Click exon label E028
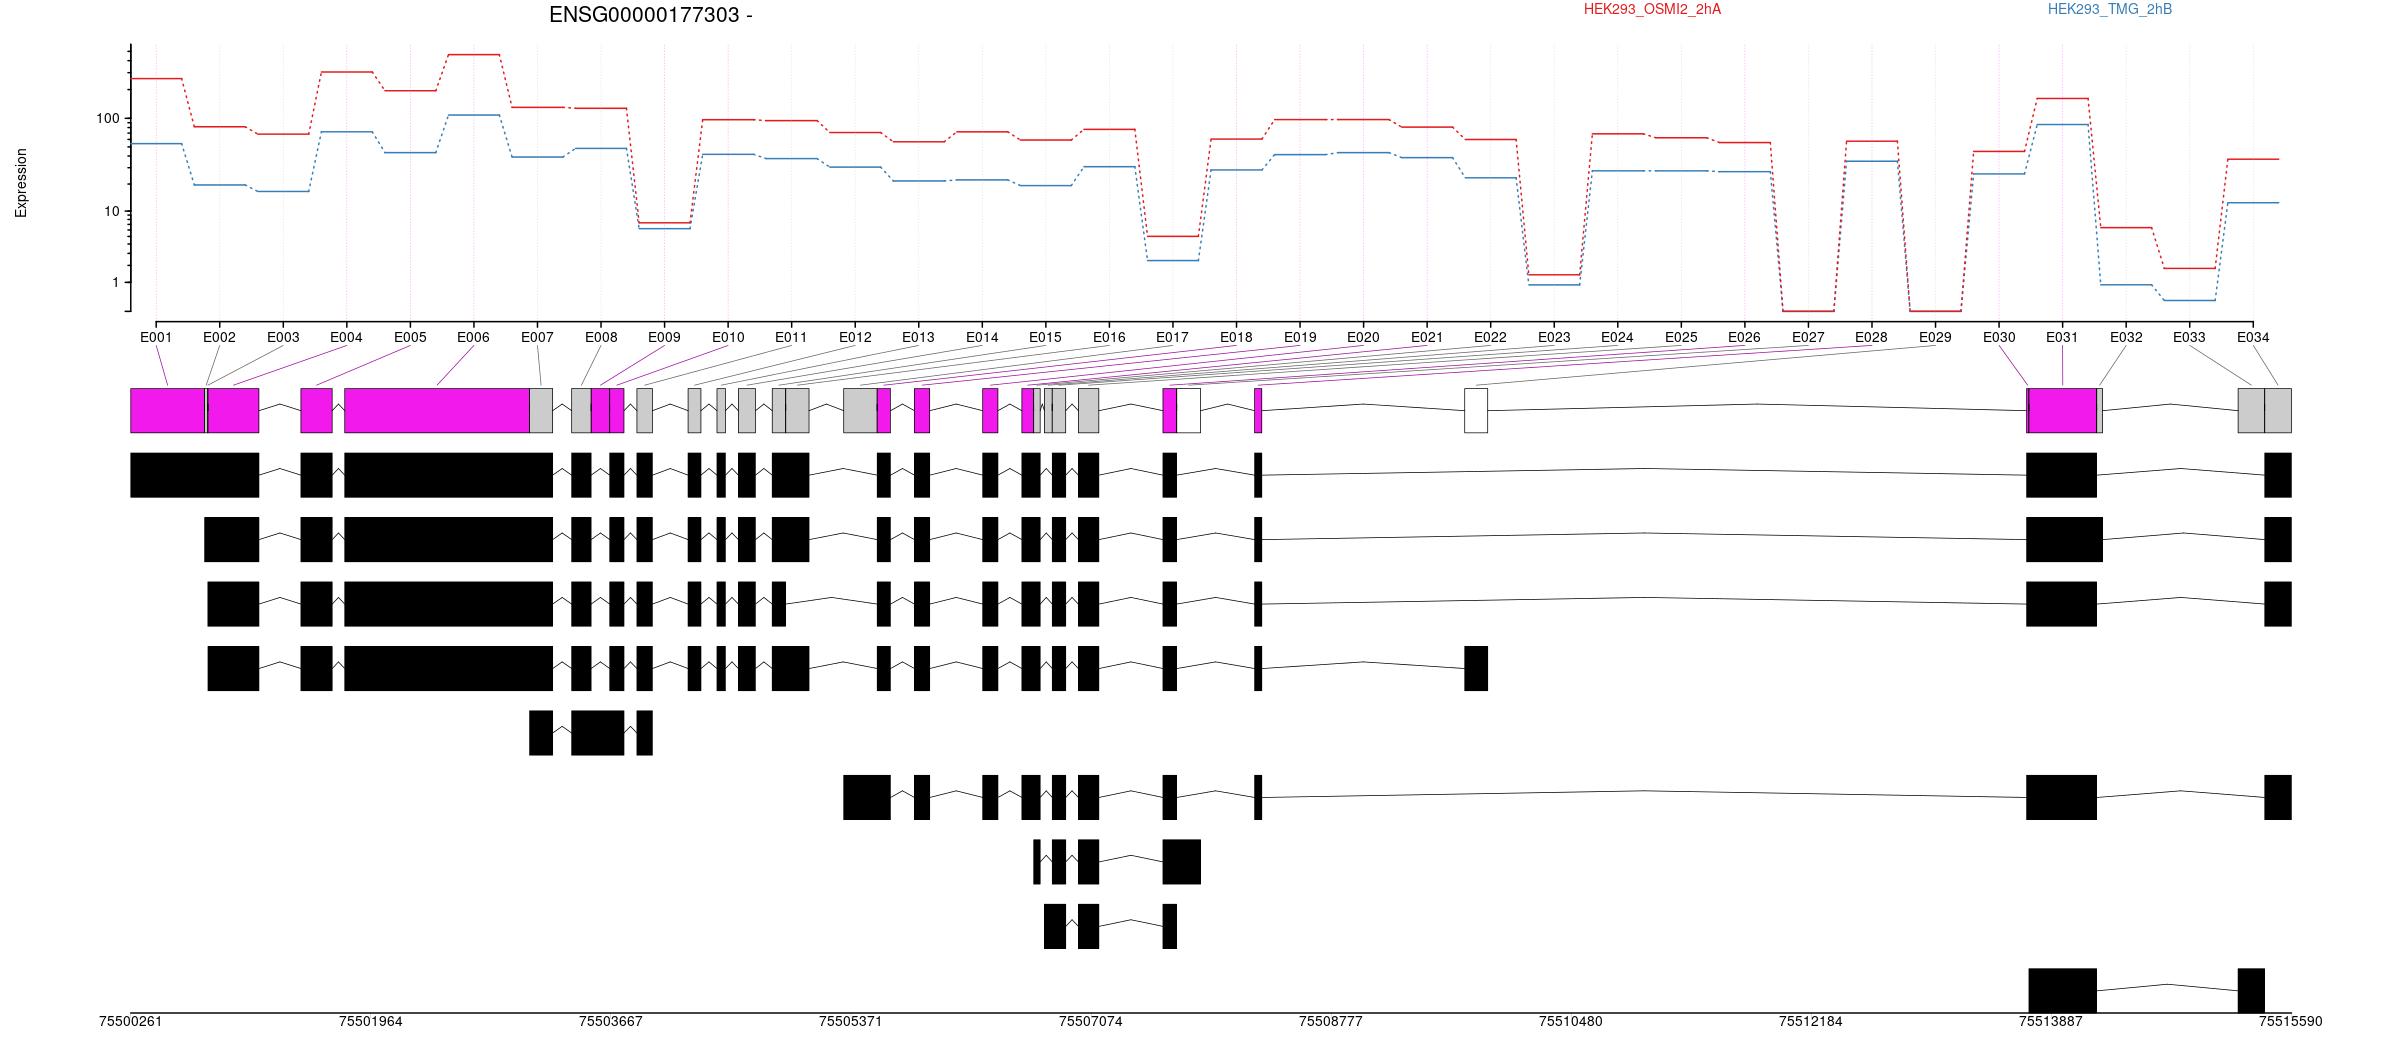 1871,337
